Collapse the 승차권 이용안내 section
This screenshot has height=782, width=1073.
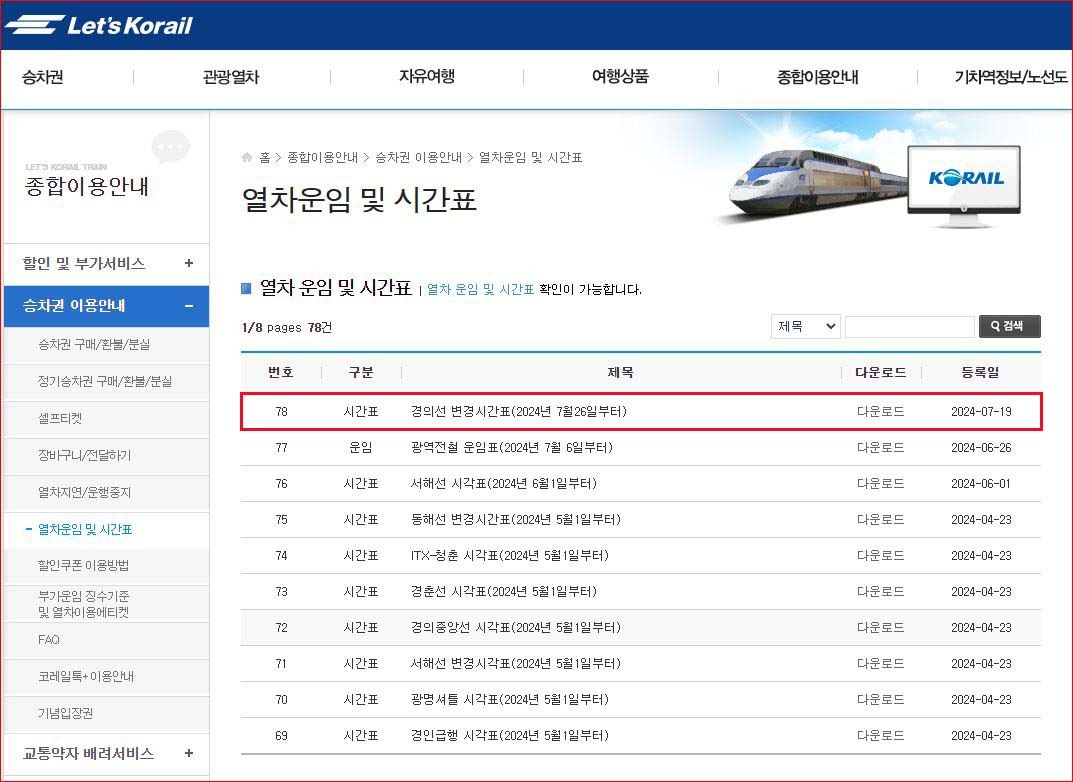point(189,306)
